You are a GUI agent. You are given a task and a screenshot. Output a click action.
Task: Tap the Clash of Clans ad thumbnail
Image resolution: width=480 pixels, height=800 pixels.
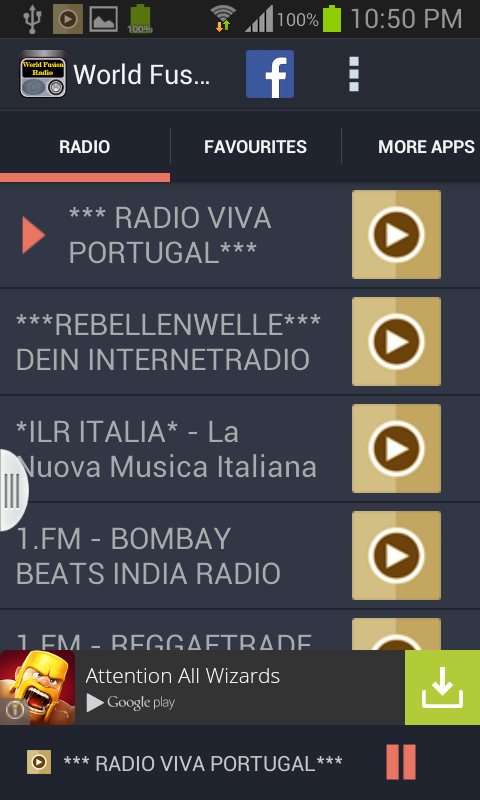coord(38,688)
